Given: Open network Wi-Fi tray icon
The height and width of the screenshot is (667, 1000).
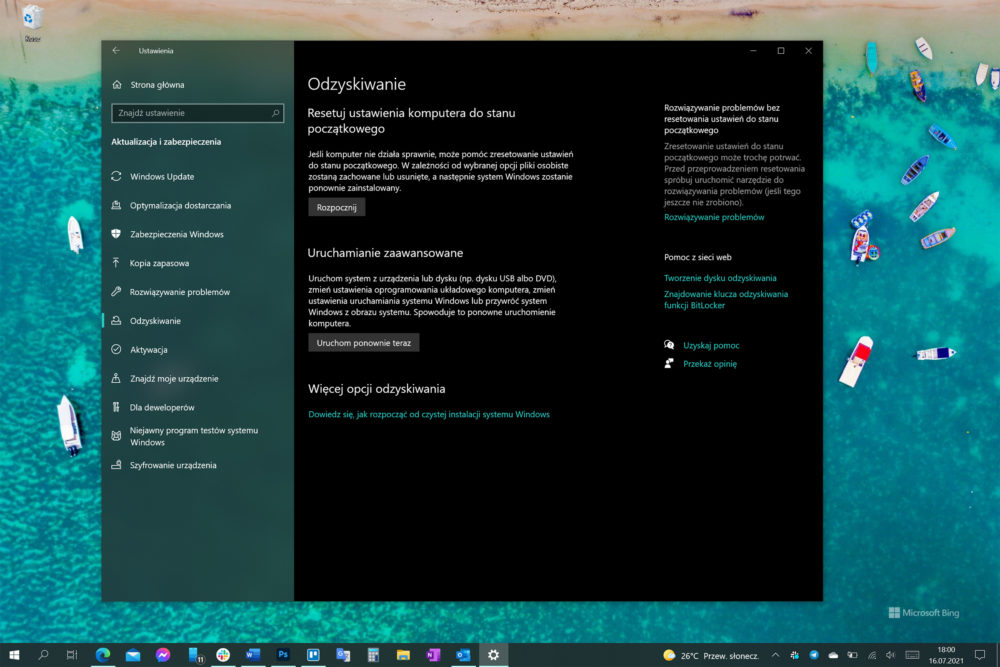Looking at the screenshot, I should click(x=872, y=655).
